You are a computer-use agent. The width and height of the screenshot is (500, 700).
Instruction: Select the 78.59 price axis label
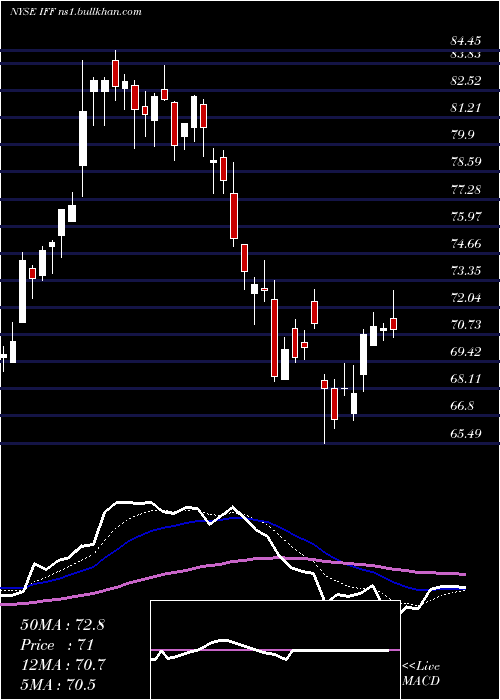(x=466, y=162)
